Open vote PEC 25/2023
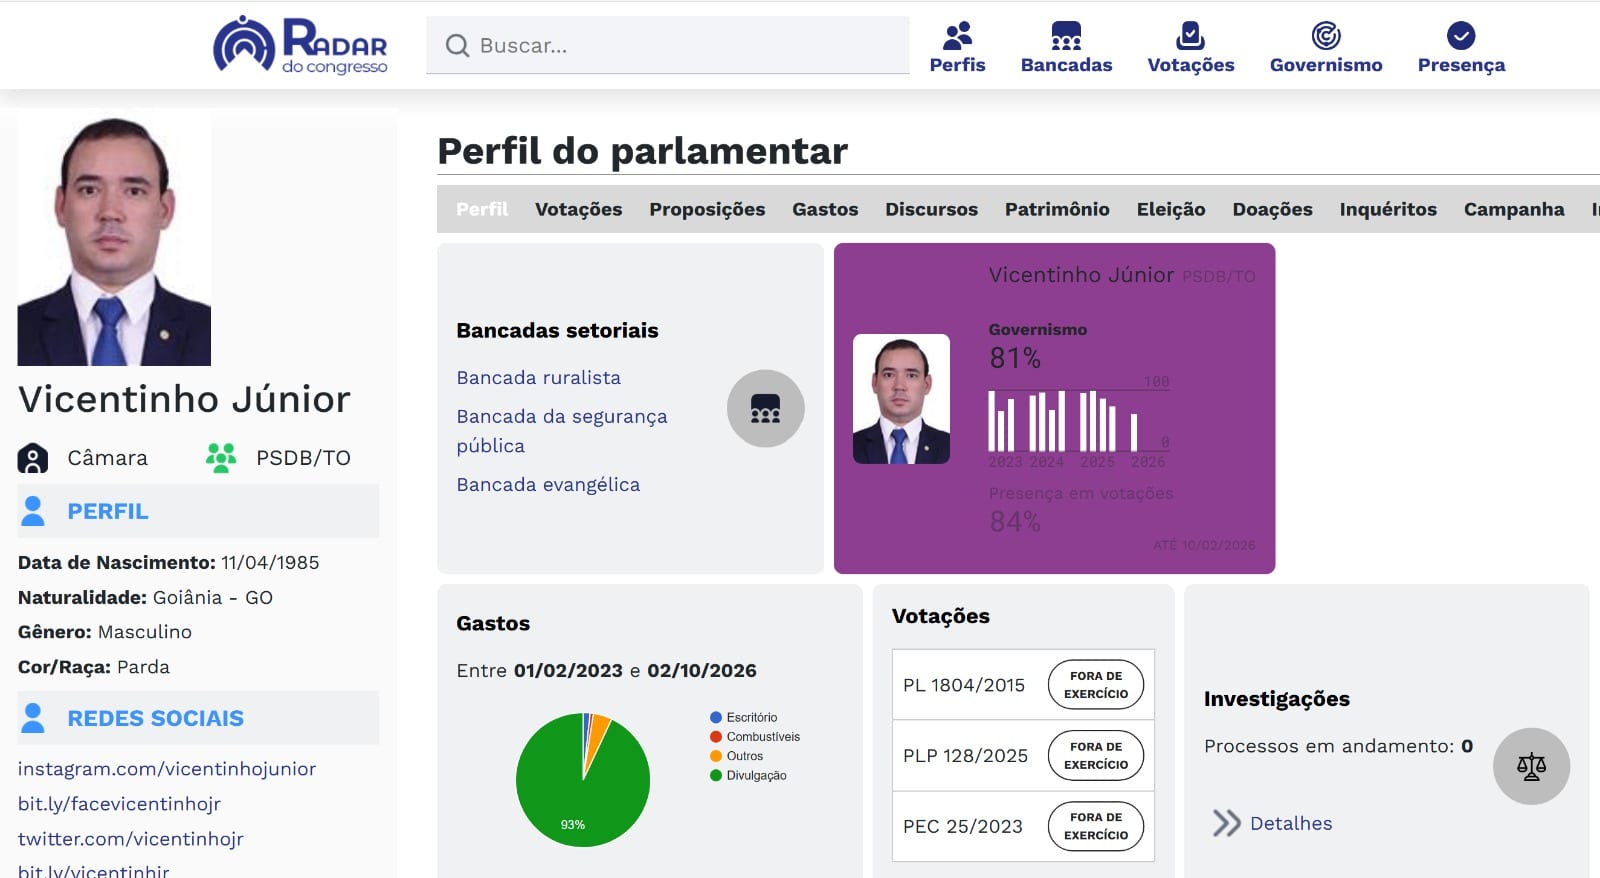 click(x=963, y=826)
